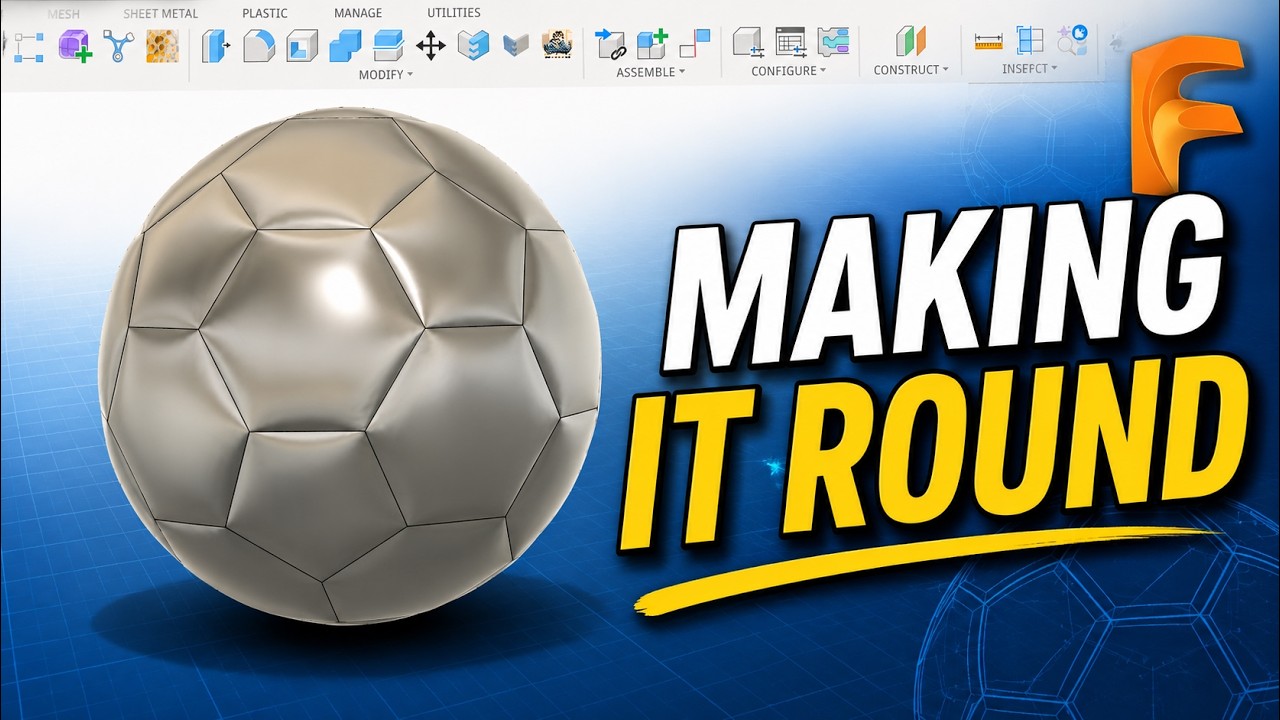Click the Joint icon with chain link
The height and width of the screenshot is (720, 1280).
point(609,43)
